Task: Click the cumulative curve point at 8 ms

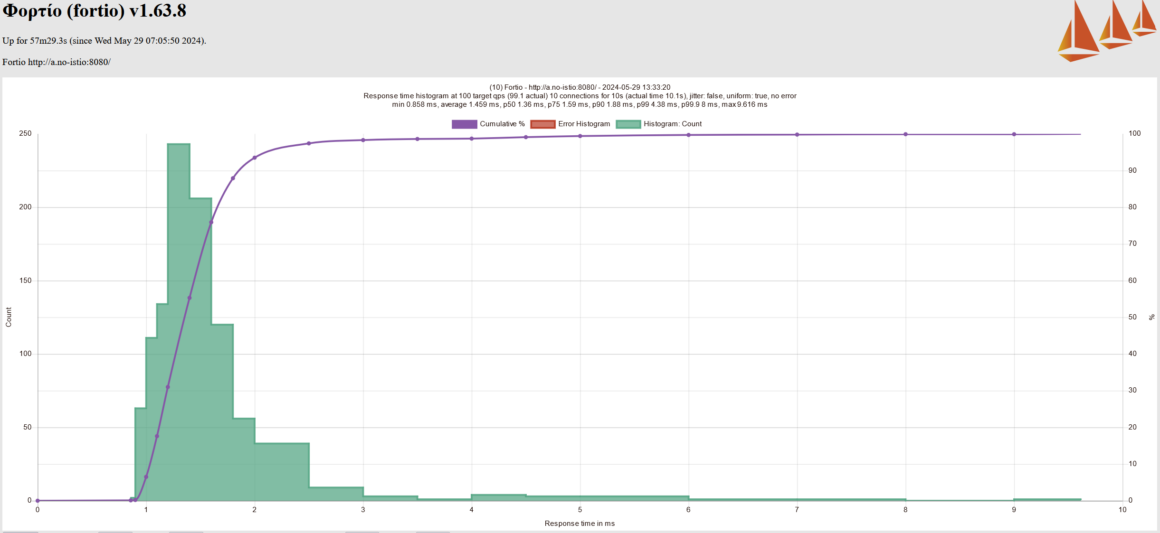Action: 906,135
